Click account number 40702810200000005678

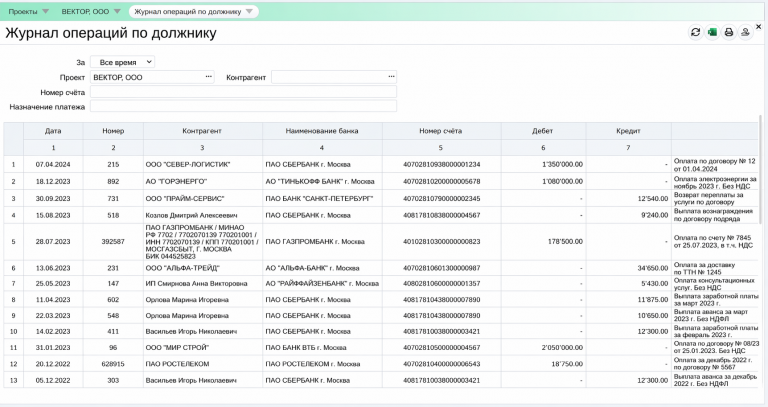click(441, 181)
